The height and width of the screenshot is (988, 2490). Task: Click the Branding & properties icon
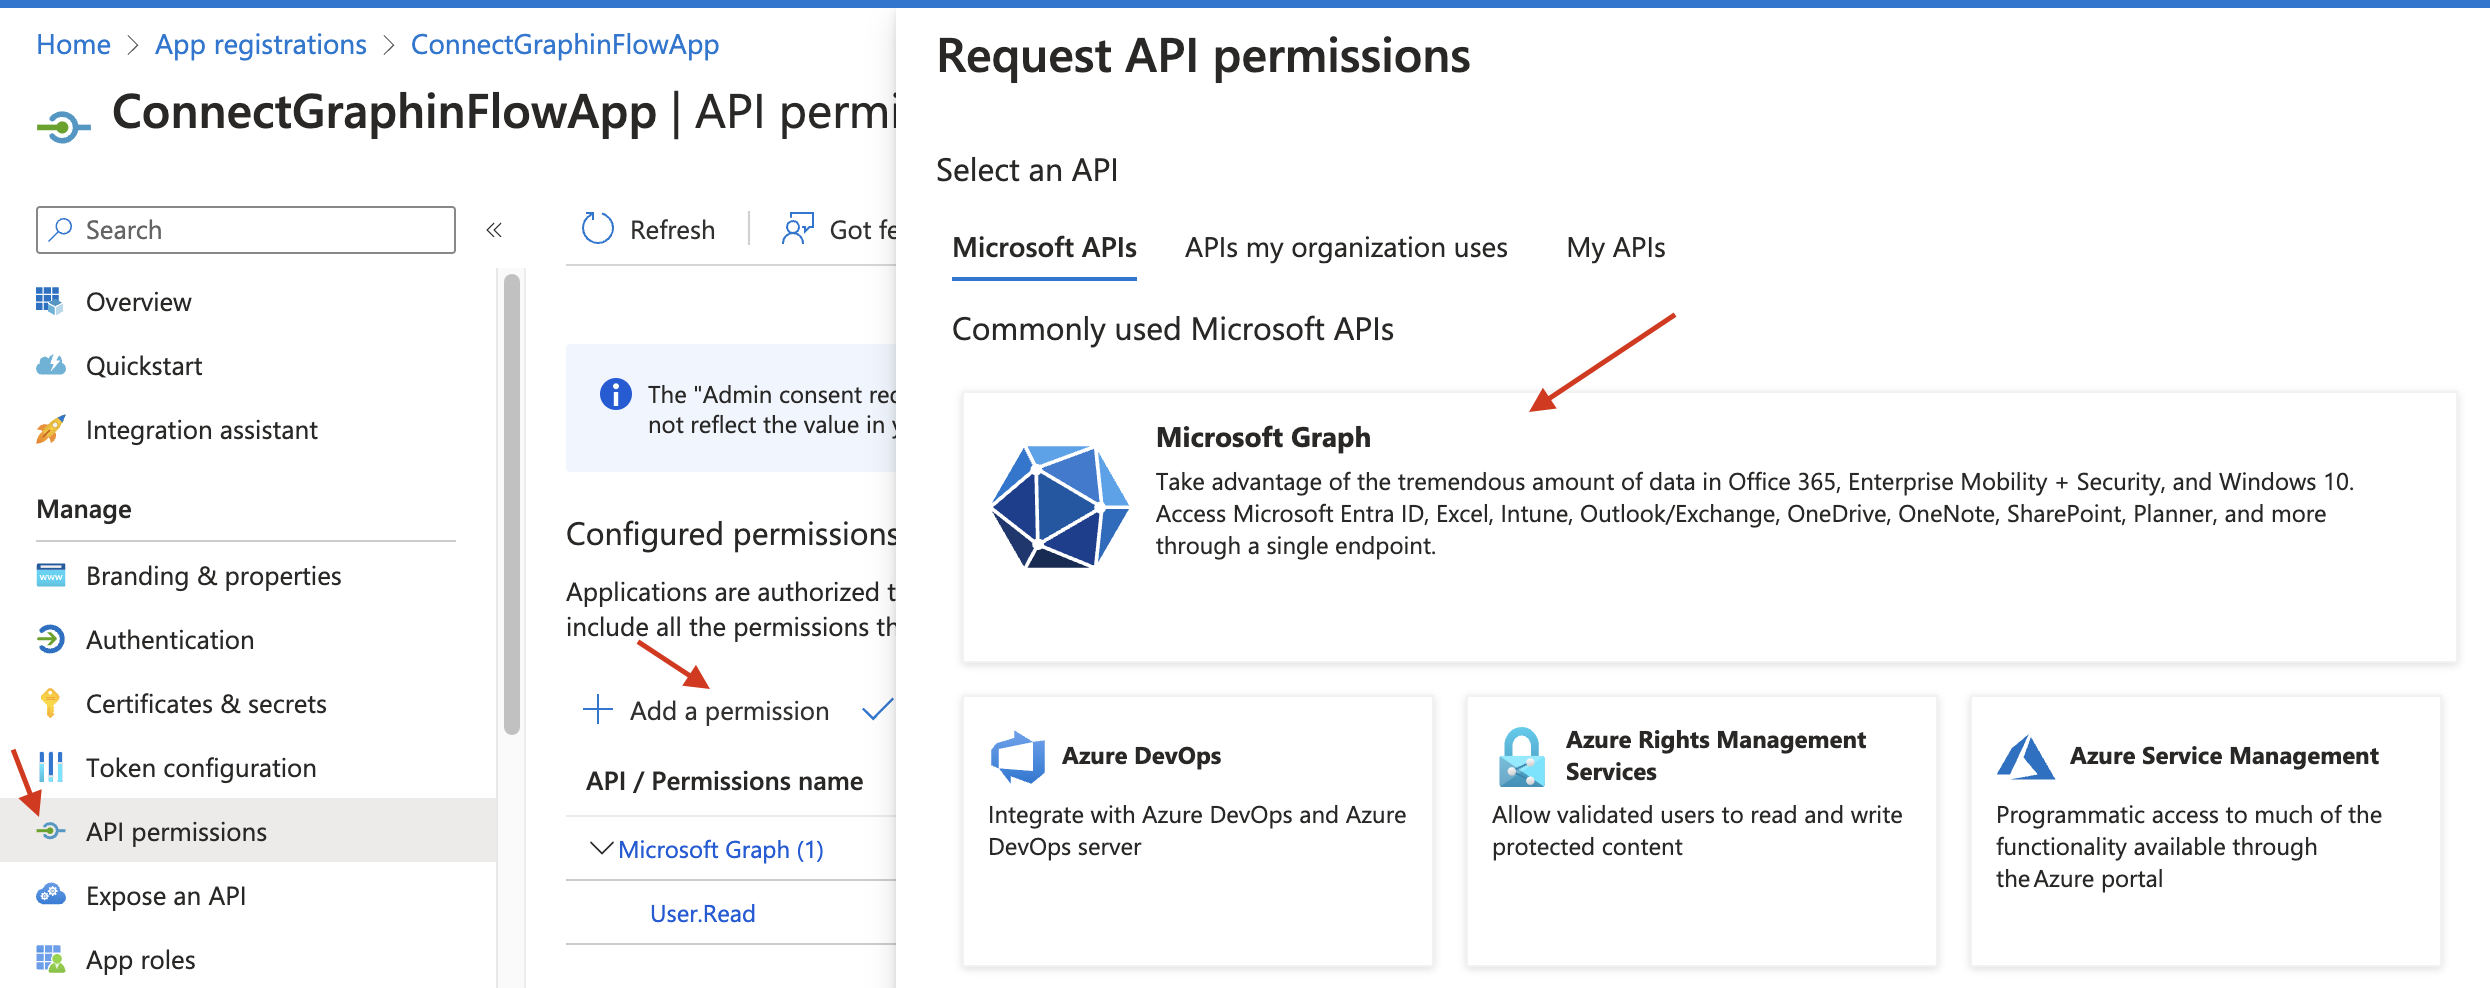(50, 575)
